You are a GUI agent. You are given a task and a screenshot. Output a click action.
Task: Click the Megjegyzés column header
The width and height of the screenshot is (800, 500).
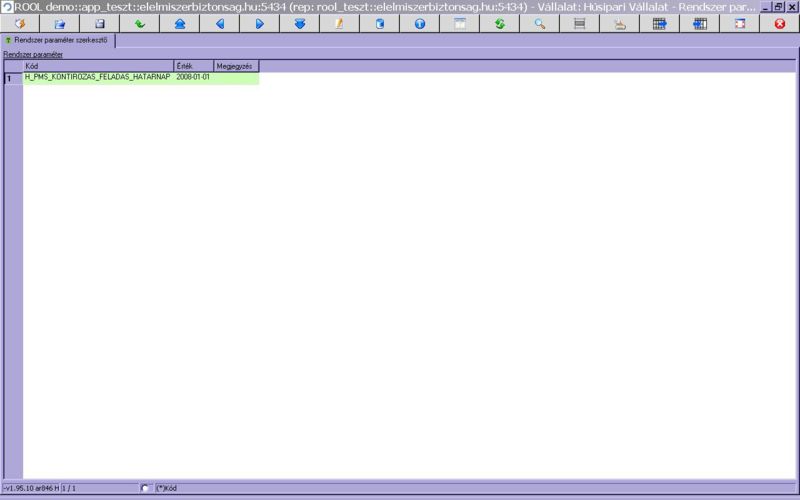pos(236,66)
